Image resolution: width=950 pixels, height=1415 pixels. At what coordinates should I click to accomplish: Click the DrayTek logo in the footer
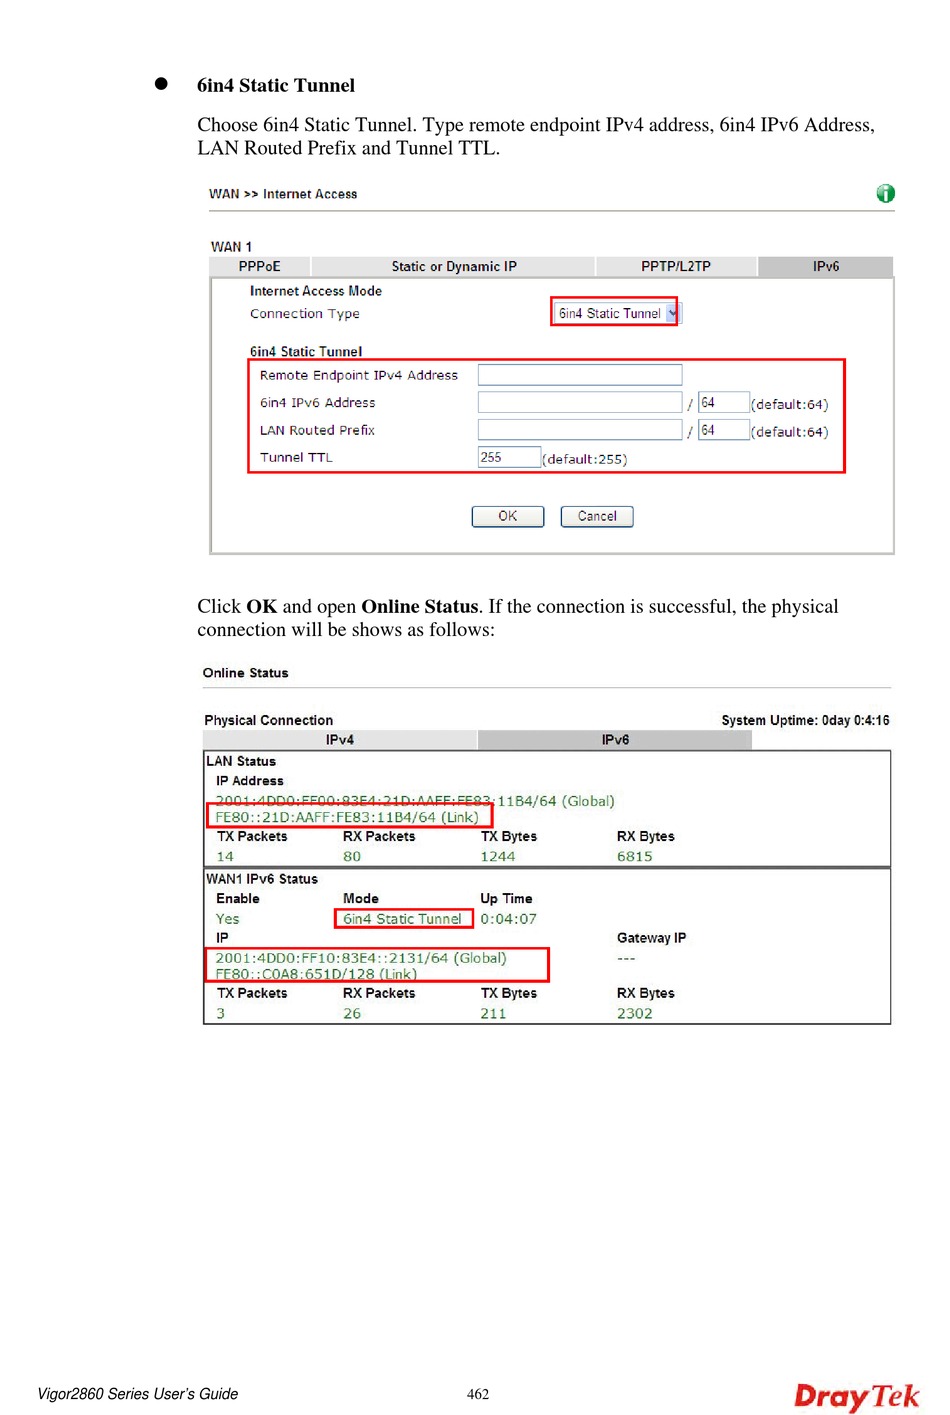(x=856, y=1395)
